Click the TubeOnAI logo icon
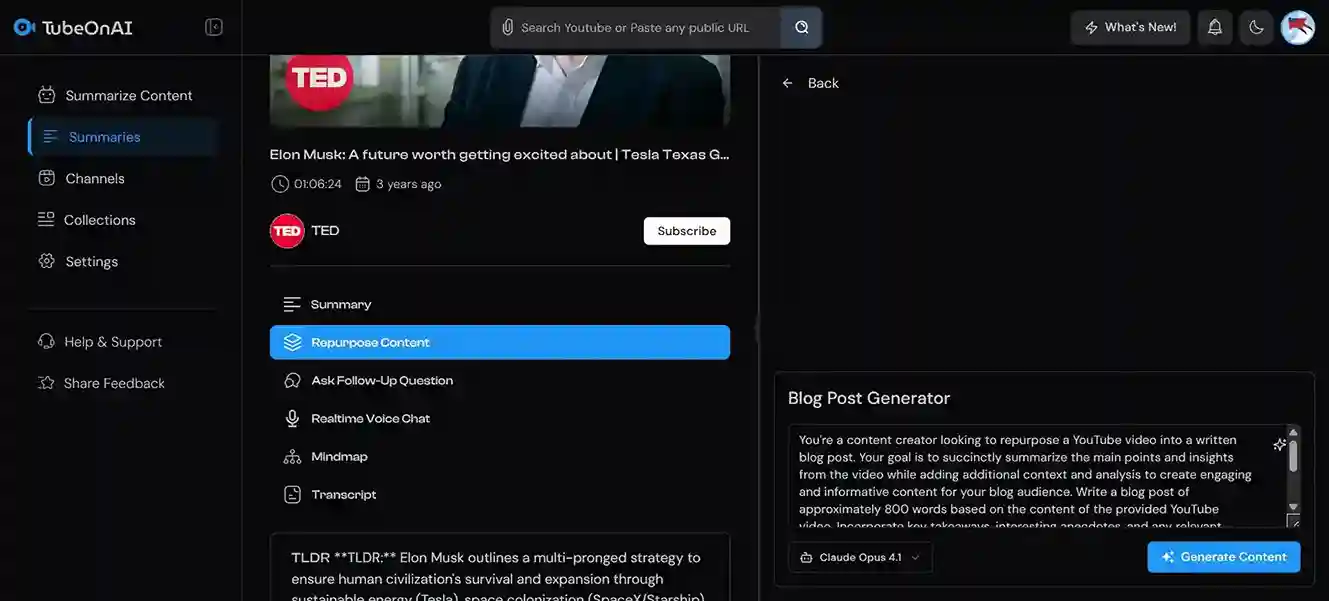This screenshot has height=601, width=1329. 24,27
